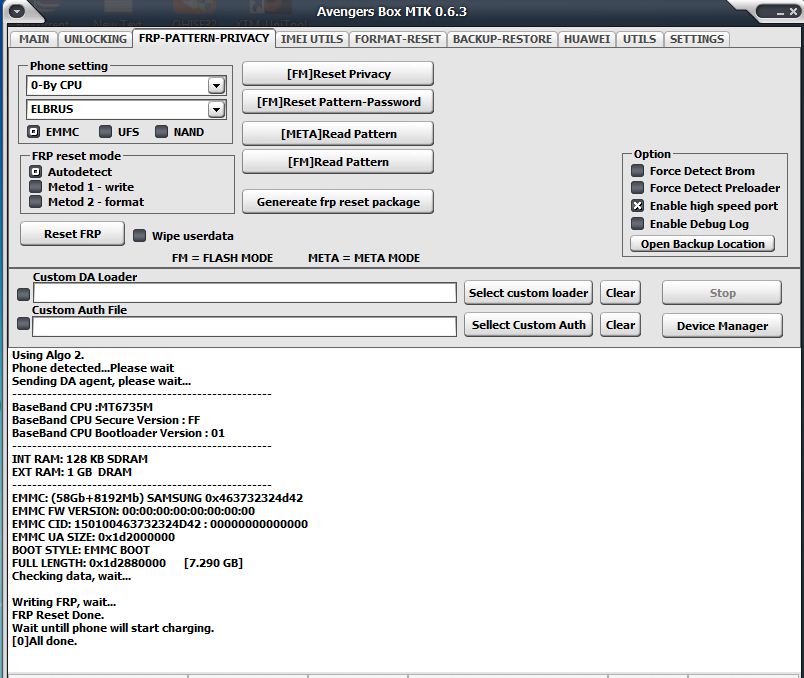This screenshot has width=804, height=678.
Task: Switch to BACKUP-RESTORE tab
Action: [502, 39]
